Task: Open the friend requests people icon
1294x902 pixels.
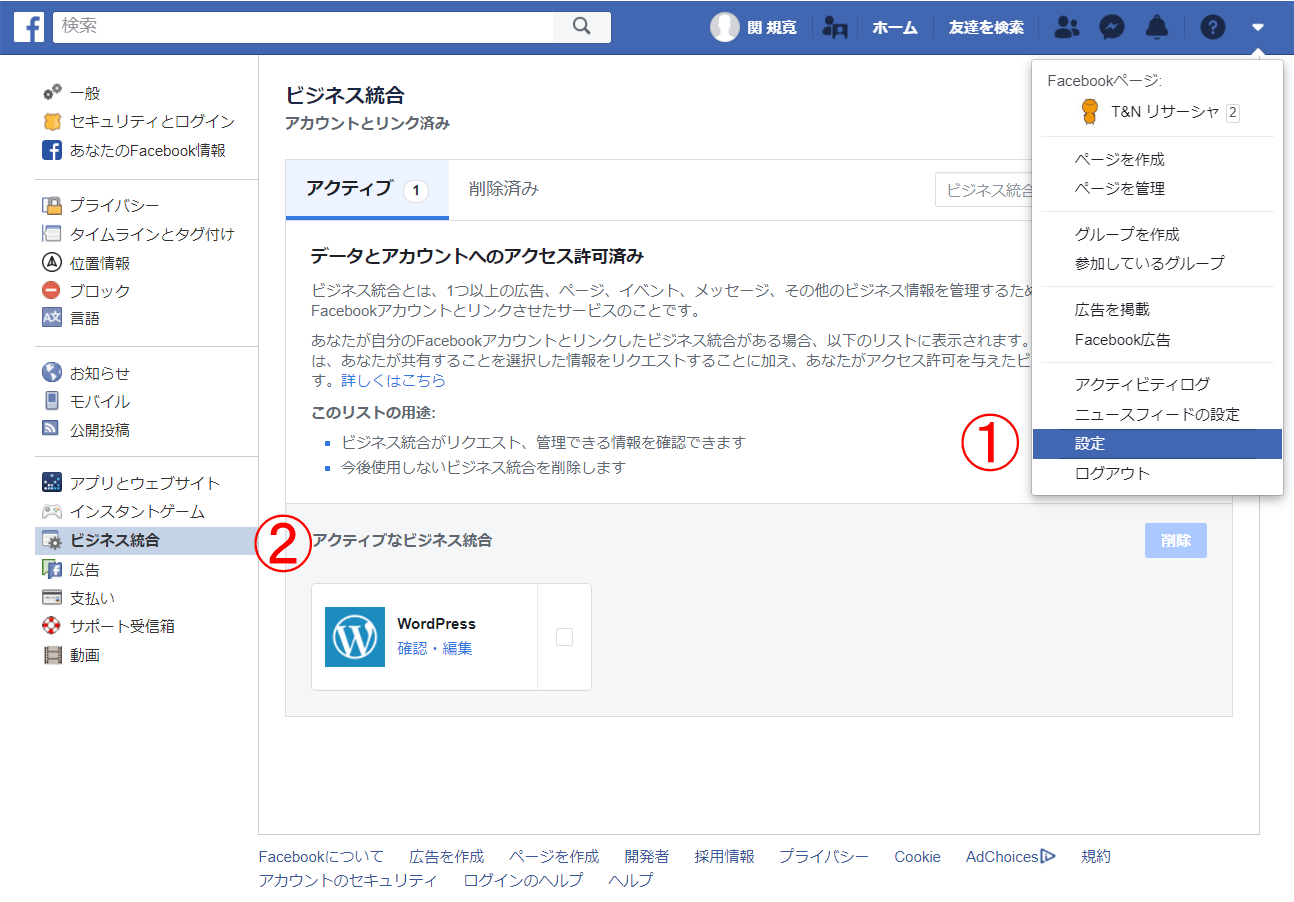Action: [x=1067, y=27]
